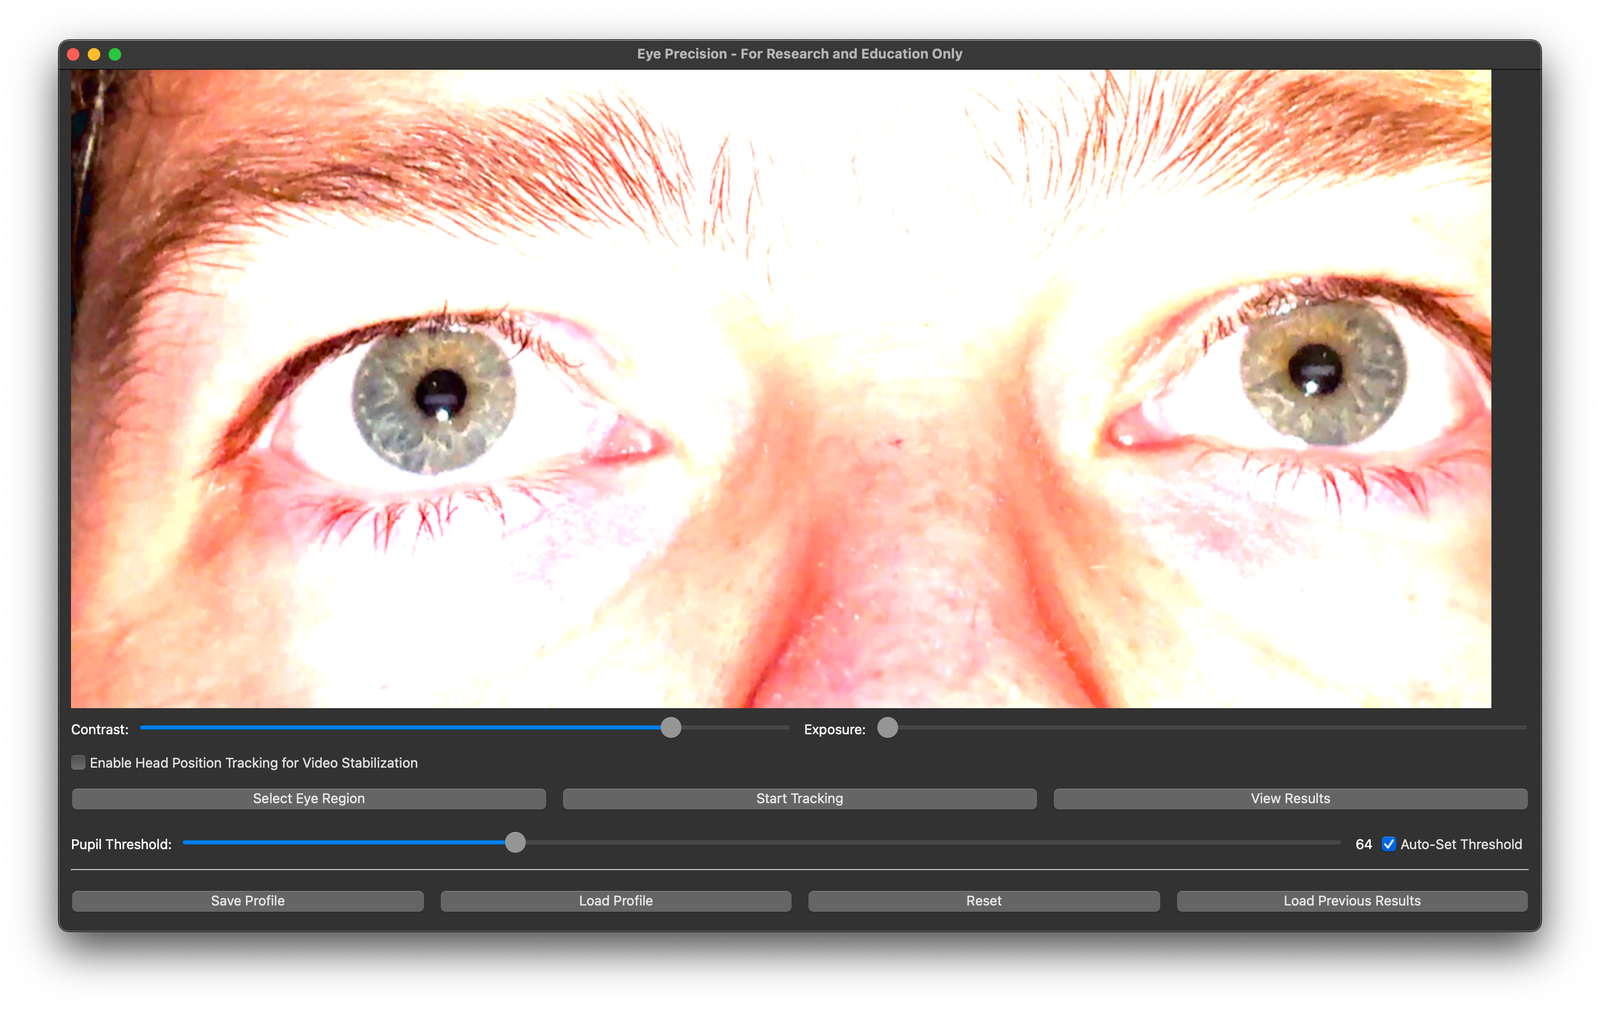Click the Eye Precision window title text
Viewport: 1600px width, 1009px height.
click(799, 54)
